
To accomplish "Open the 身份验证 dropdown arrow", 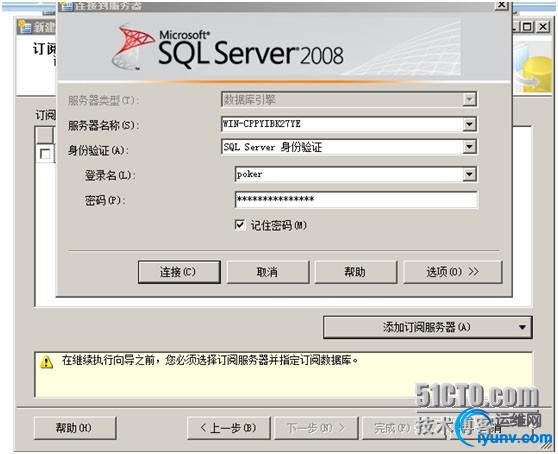I will 469,147.
